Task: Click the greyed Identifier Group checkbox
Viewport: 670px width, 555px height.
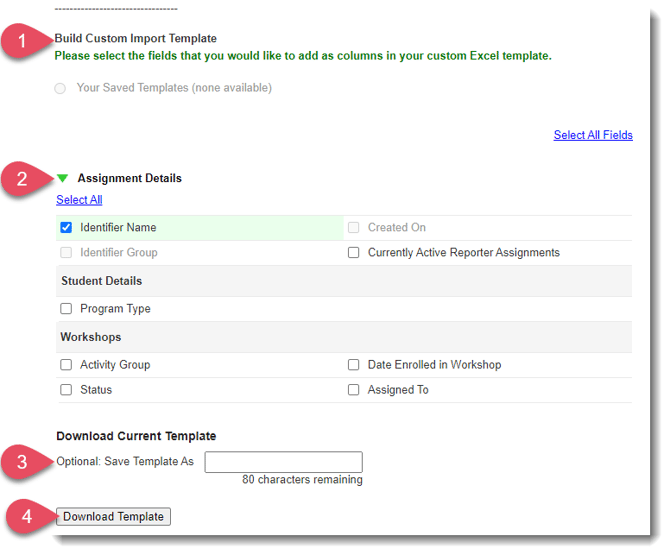Action: pos(67,253)
